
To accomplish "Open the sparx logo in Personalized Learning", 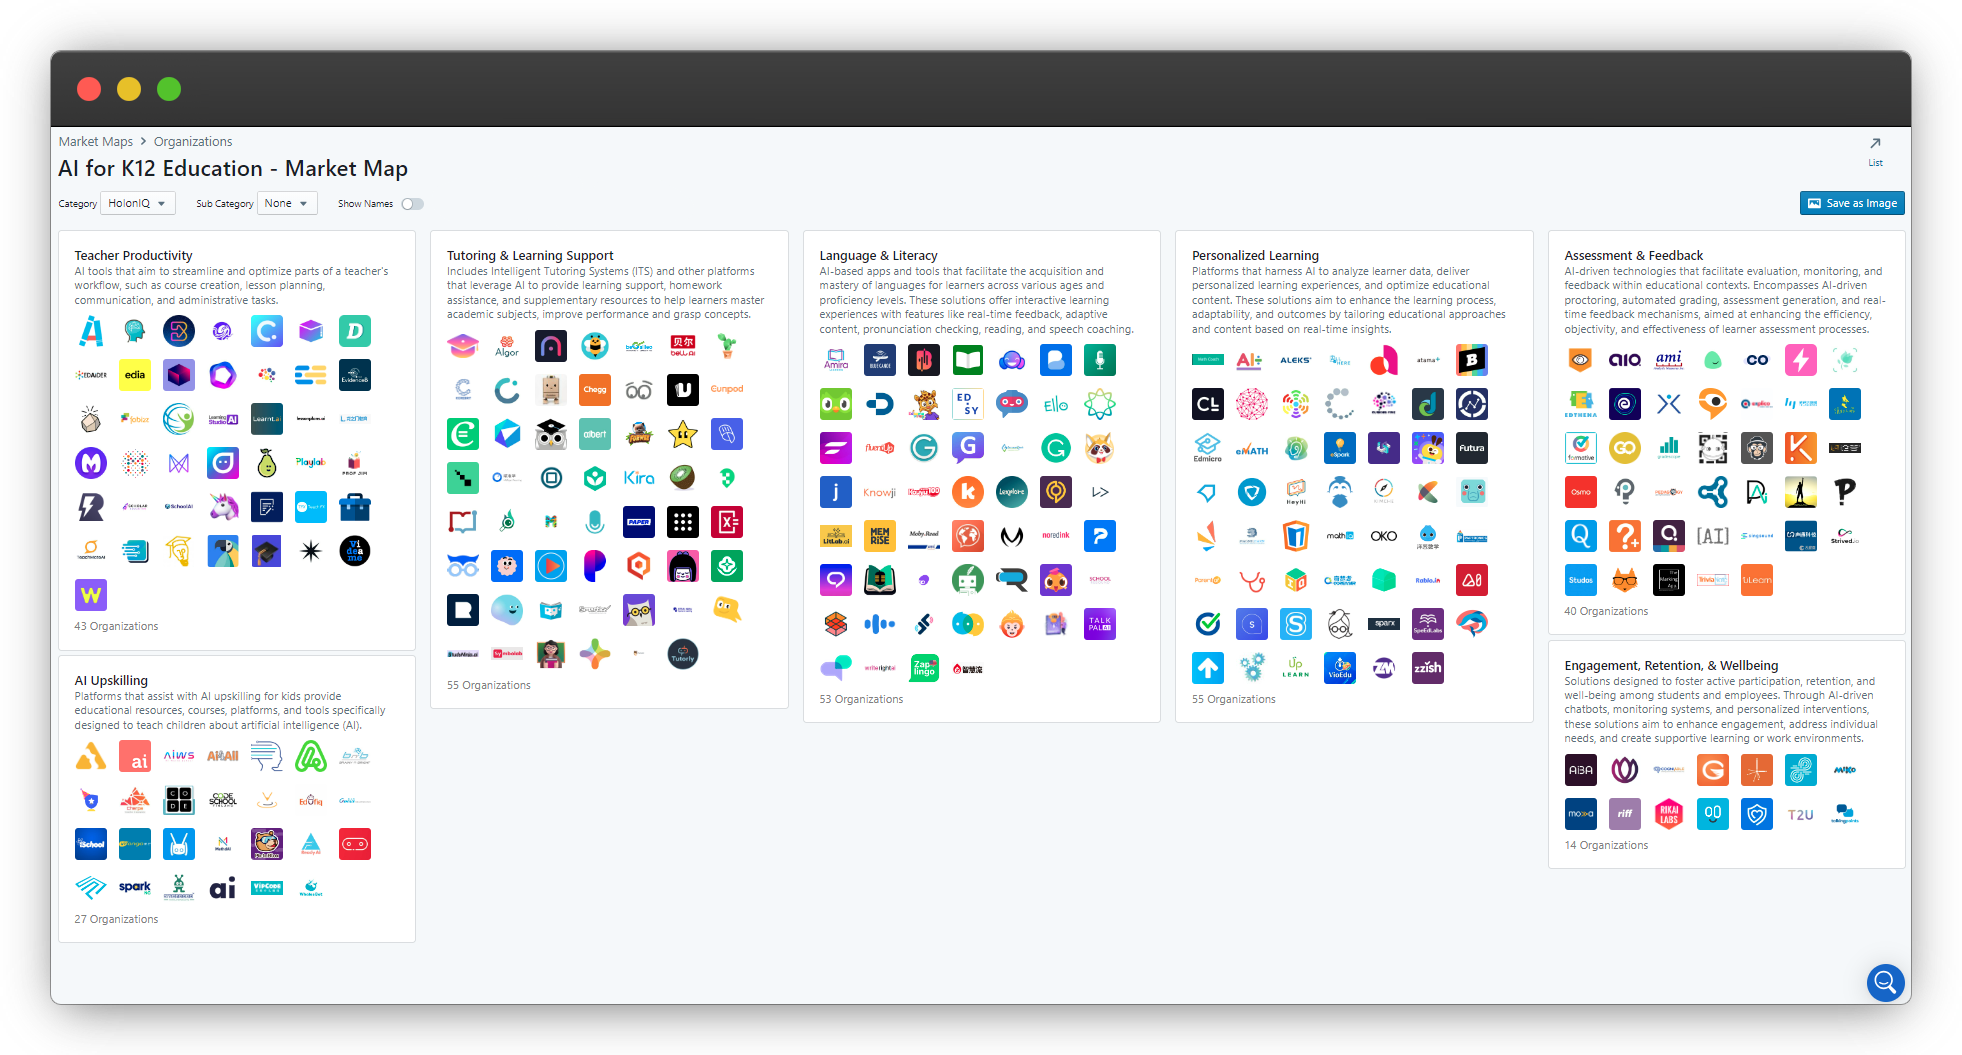I will coord(1384,624).
